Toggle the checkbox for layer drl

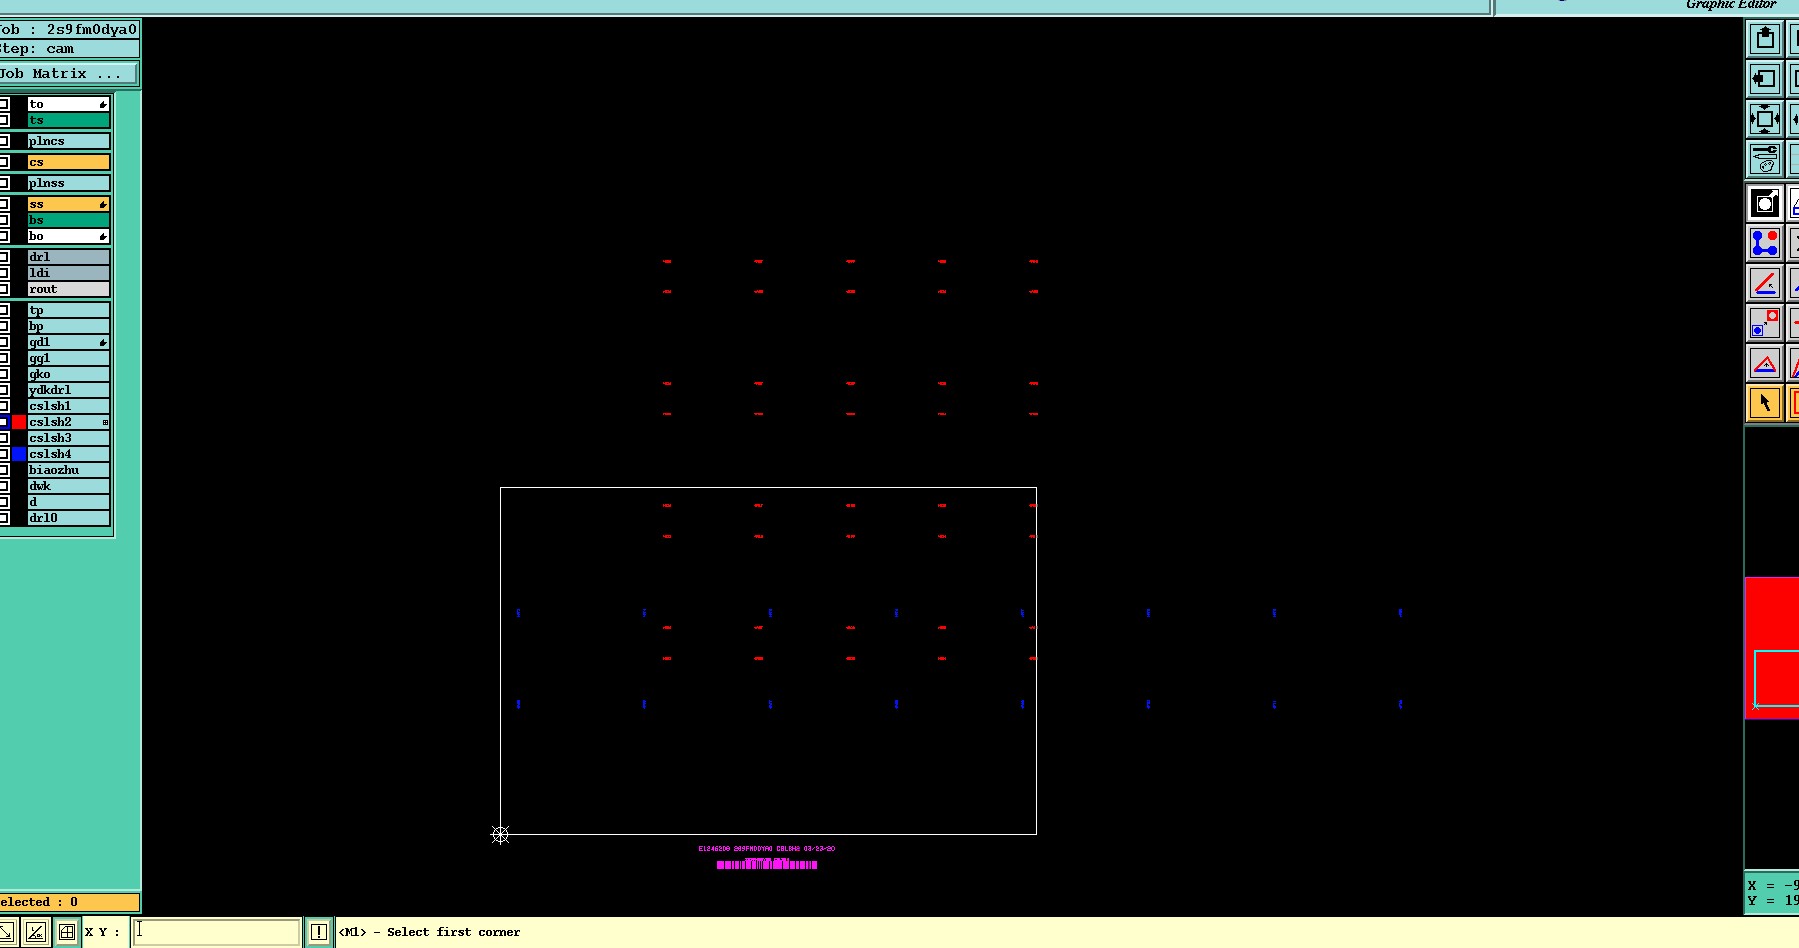pos(4,257)
